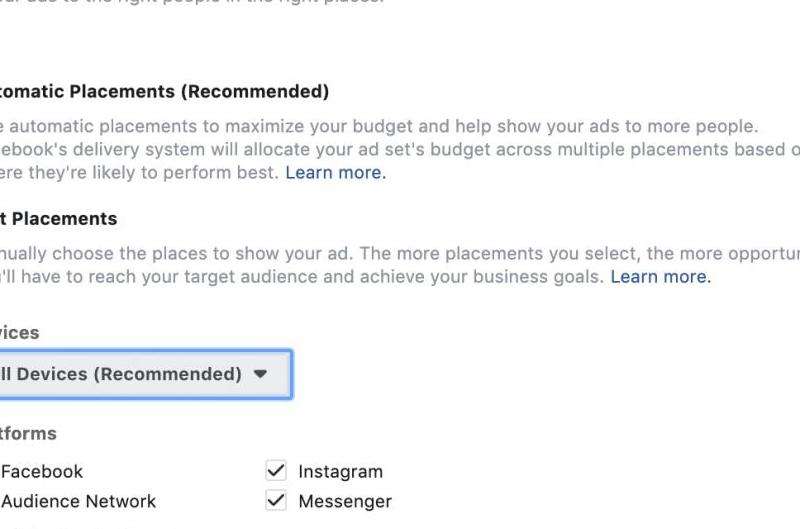Click the automatic placements description paragraph
The height and width of the screenshot is (529, 800).
point(380,127)
